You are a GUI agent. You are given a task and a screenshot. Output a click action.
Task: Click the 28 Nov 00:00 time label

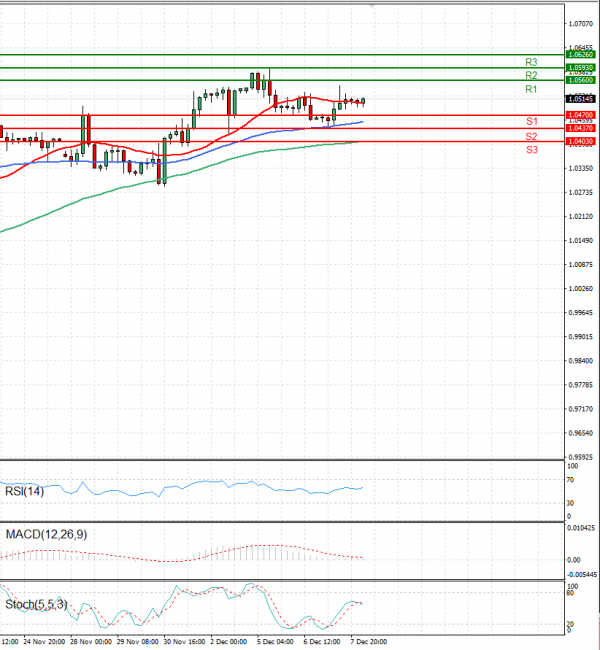[x=91, y=642]
